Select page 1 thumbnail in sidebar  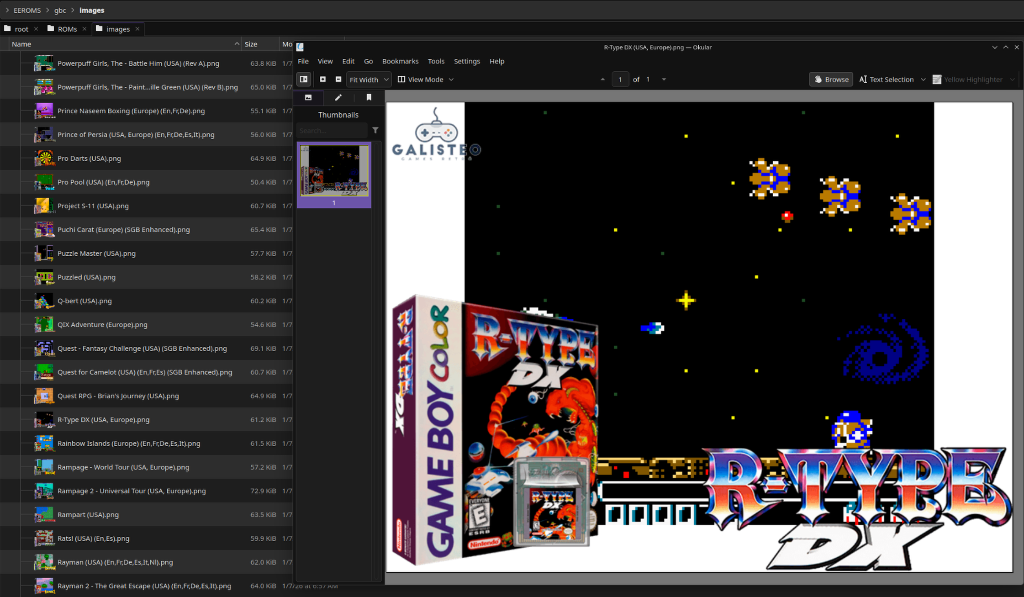click(334, 176)
